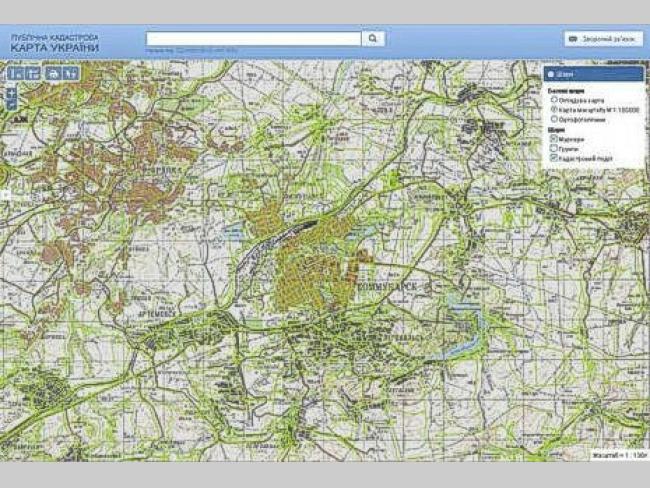Zoom out with the minus button
This screenshot has width=650, height=488.
[x=11, y=104]
